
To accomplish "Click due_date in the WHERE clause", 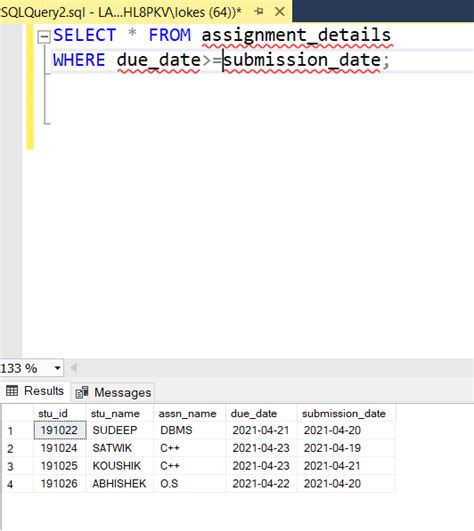I will 159,61.
